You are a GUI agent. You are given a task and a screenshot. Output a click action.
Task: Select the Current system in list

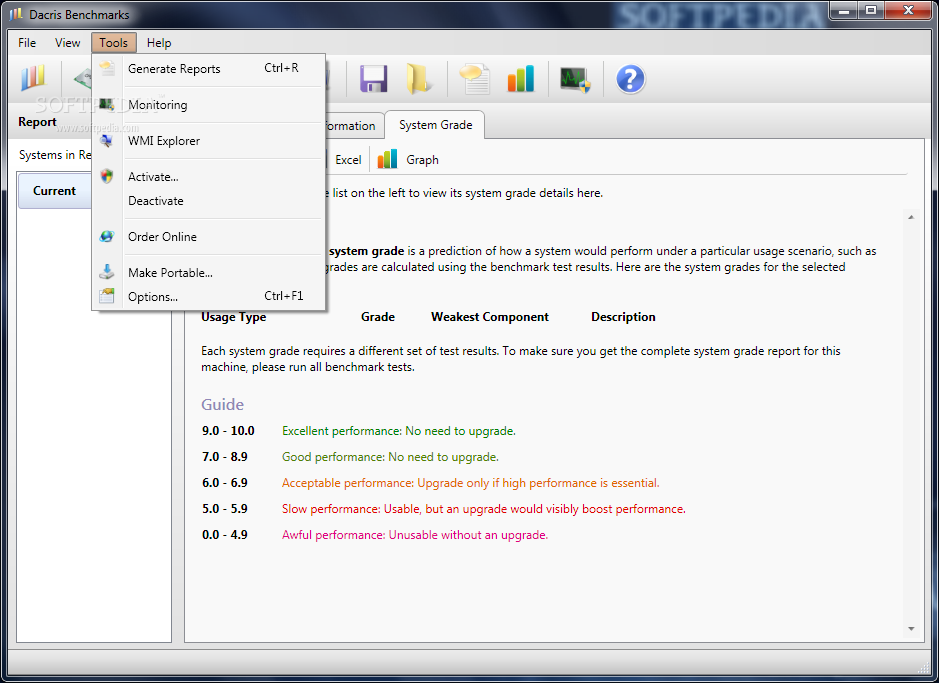point(54,190)
